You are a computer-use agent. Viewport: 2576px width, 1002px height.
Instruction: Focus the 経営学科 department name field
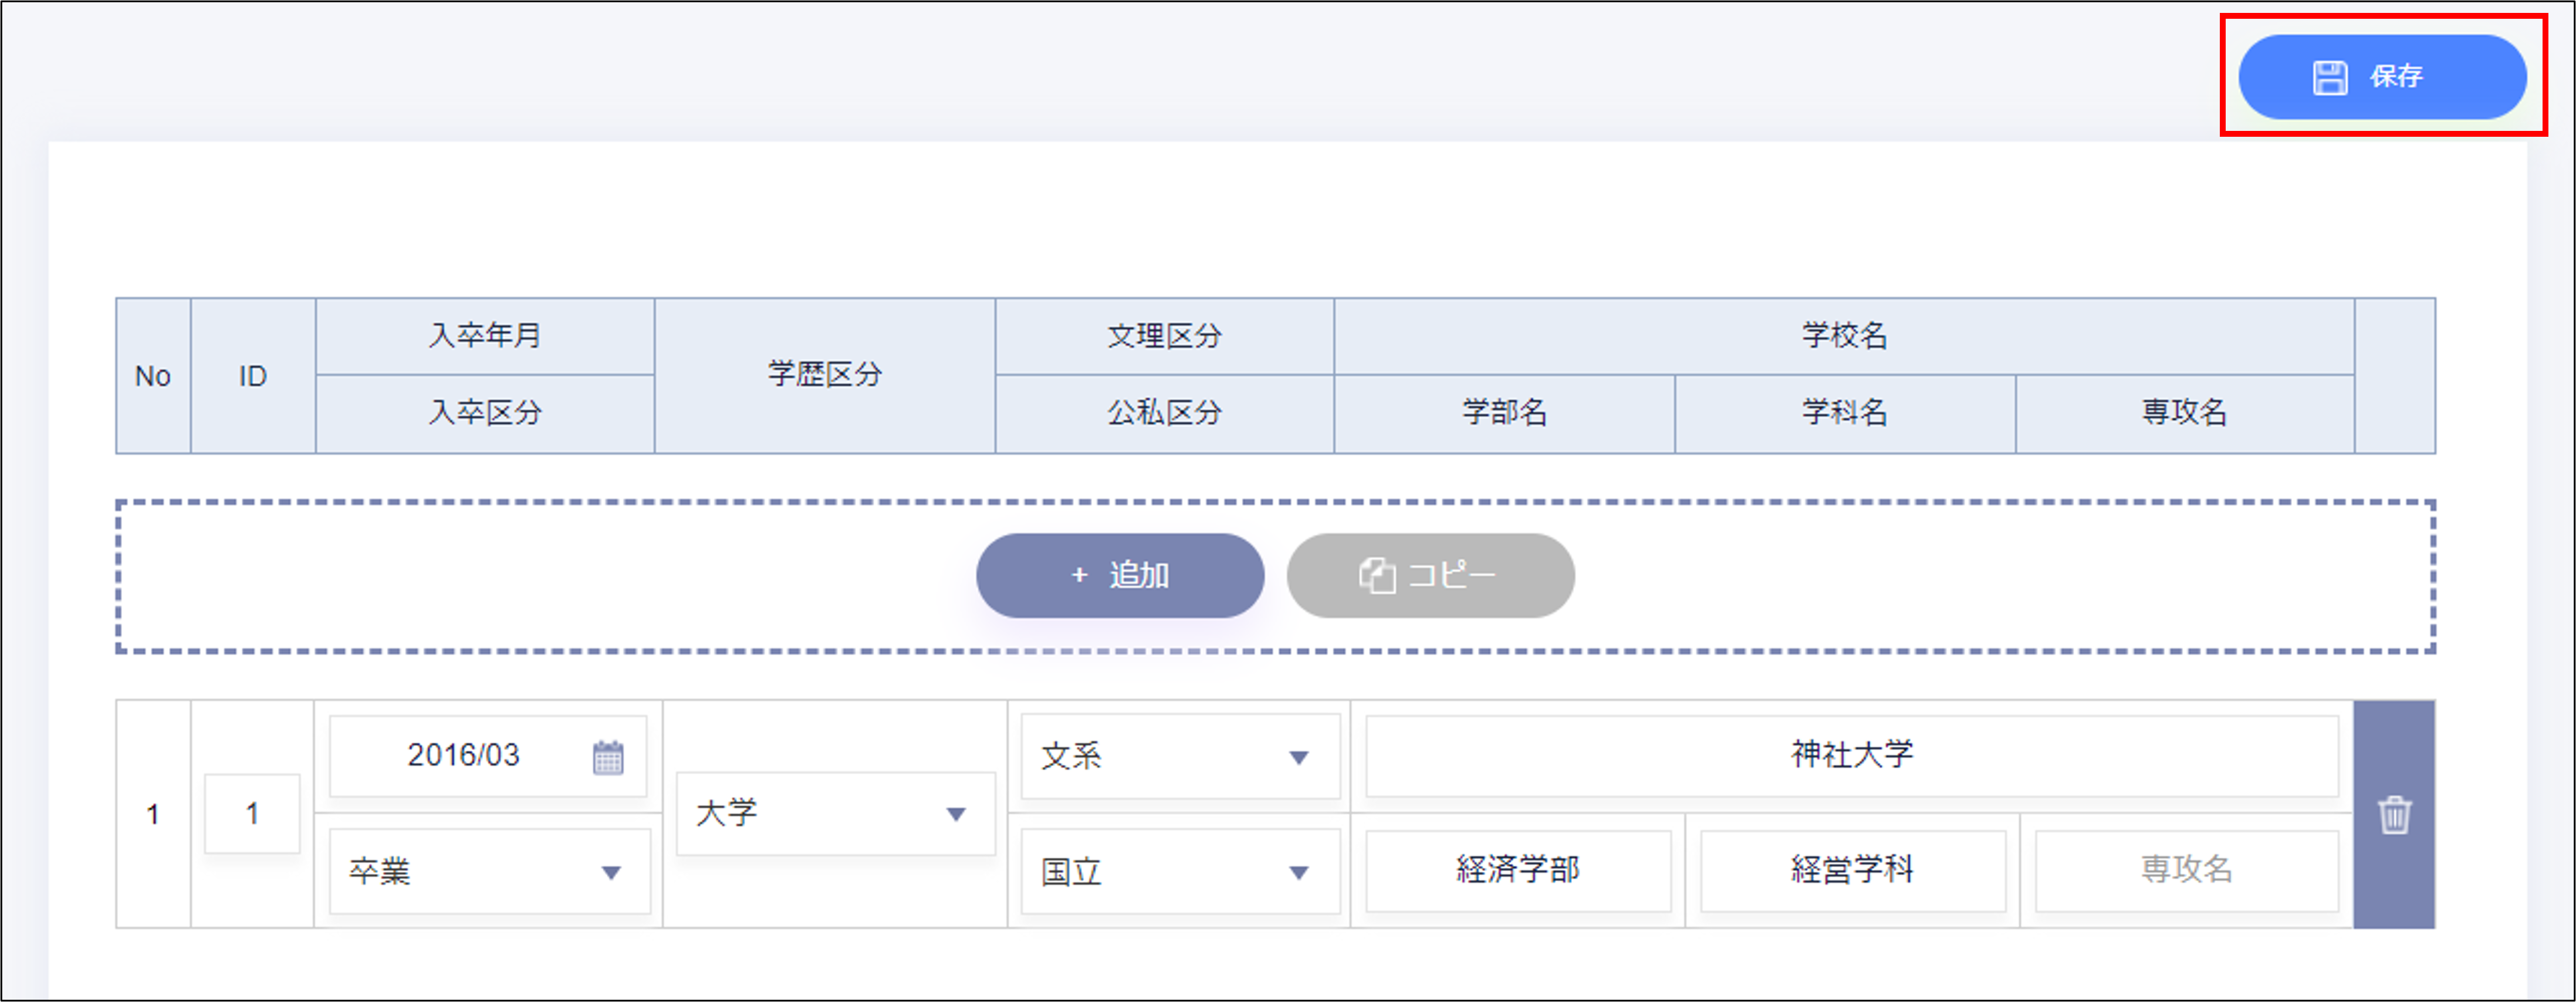coord(1851,871)
